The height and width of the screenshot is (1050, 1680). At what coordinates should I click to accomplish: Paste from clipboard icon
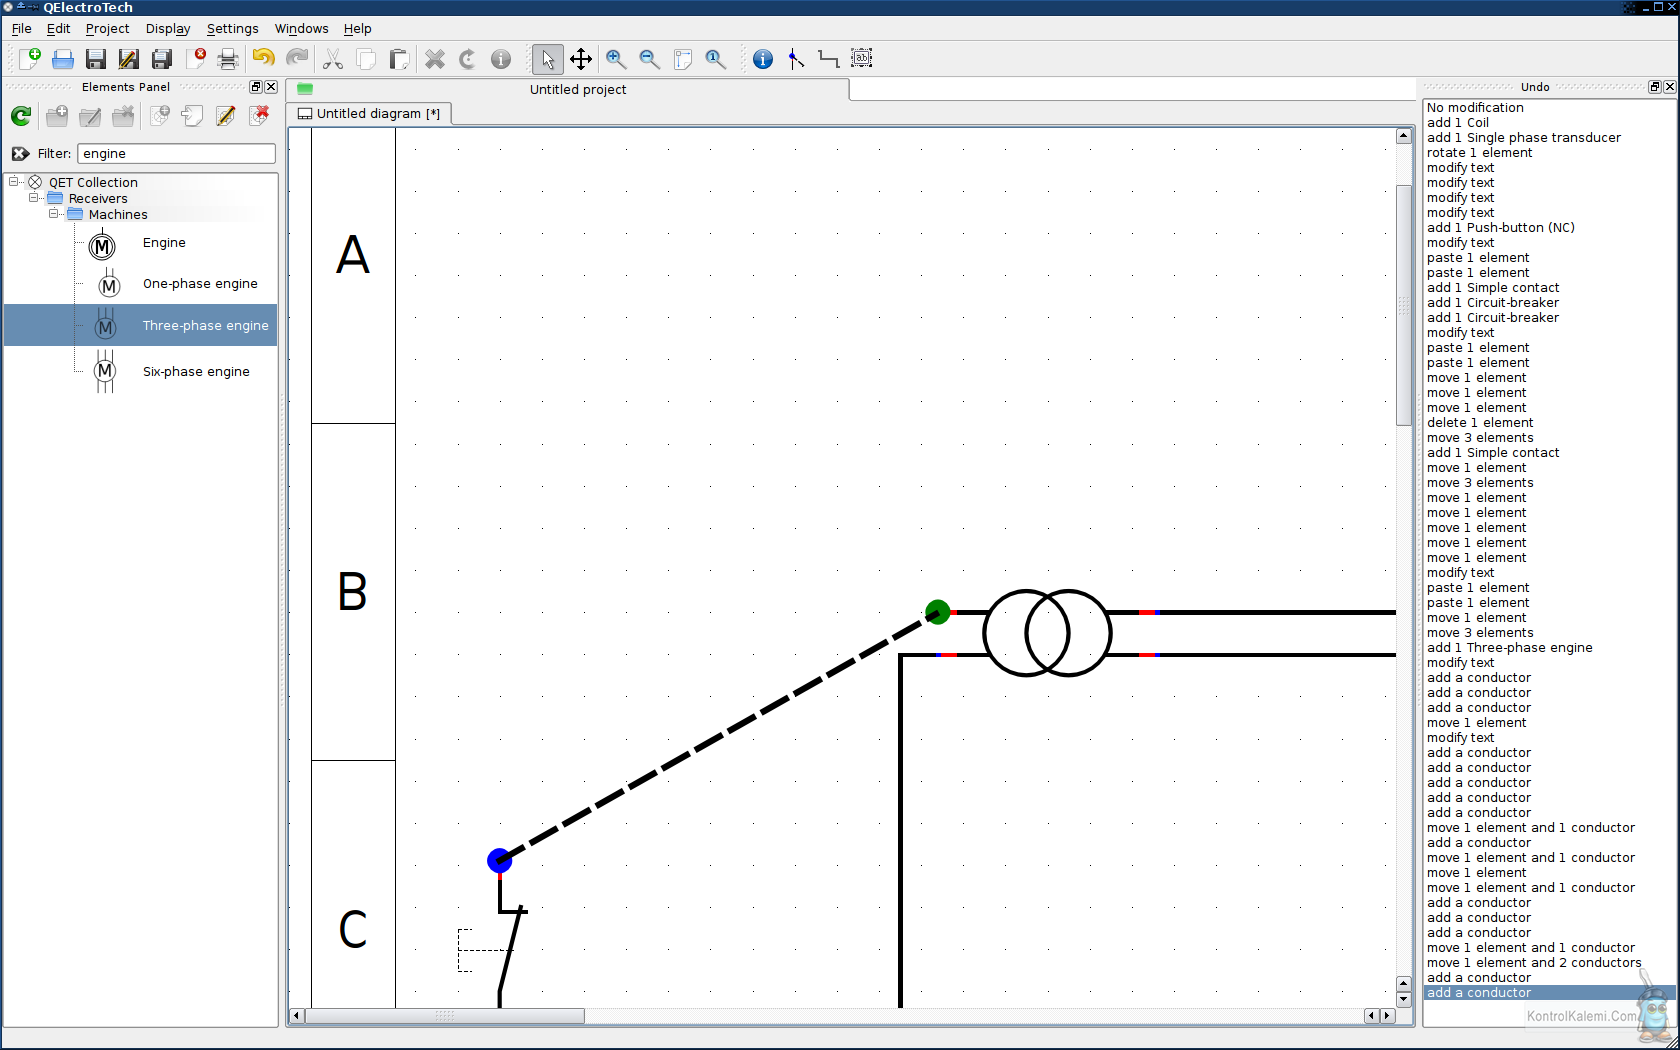pyautogui.click(x=399, y=59)
